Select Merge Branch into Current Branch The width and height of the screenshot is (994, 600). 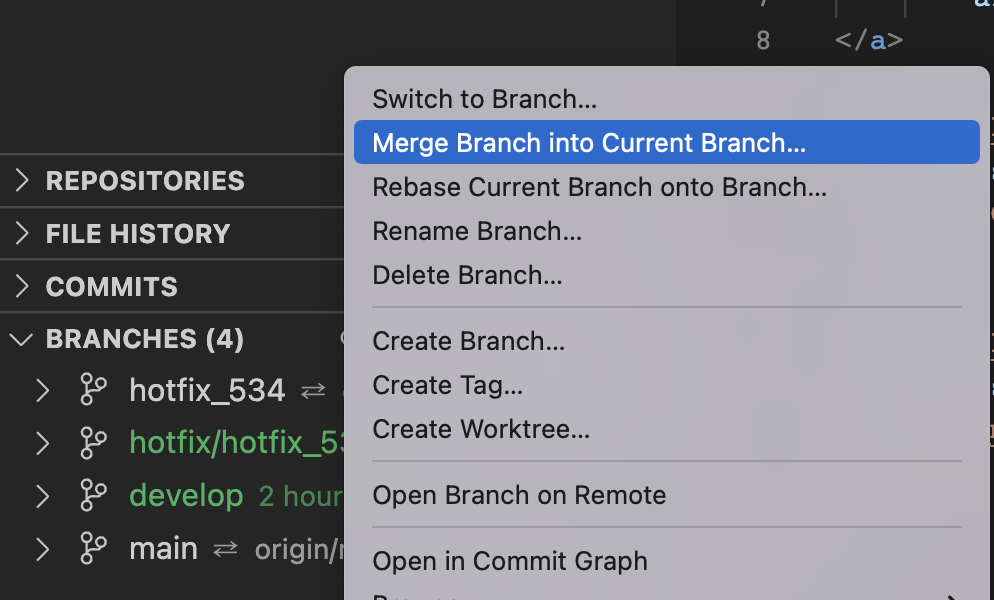click(x=588, y=143)
